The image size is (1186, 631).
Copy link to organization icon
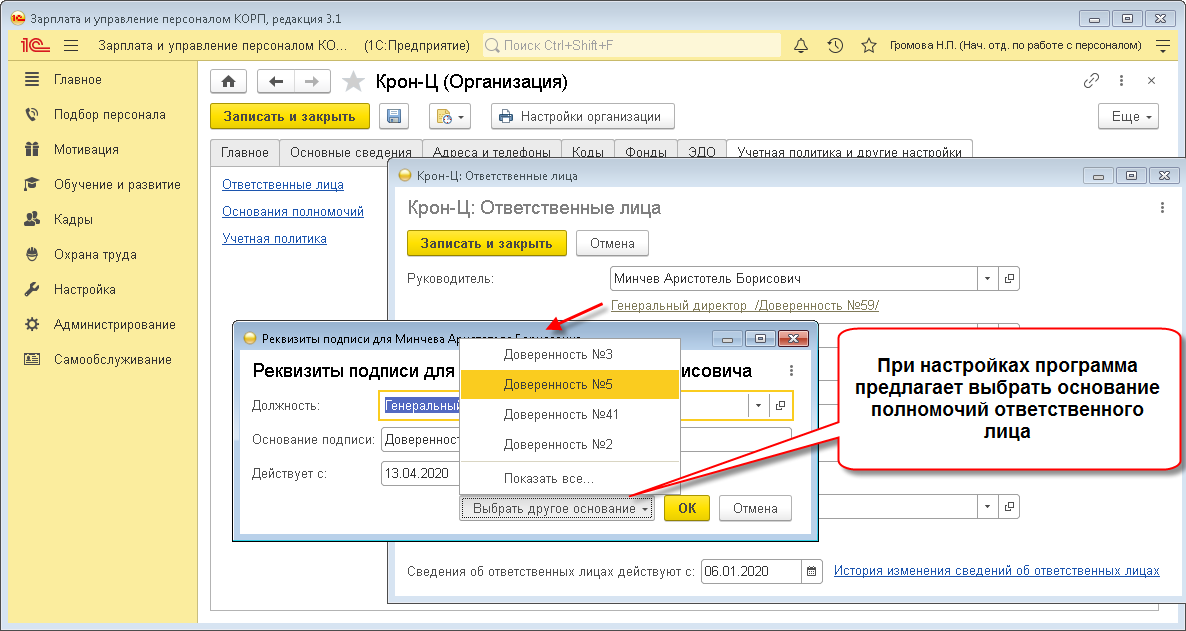pos(1091,80)
